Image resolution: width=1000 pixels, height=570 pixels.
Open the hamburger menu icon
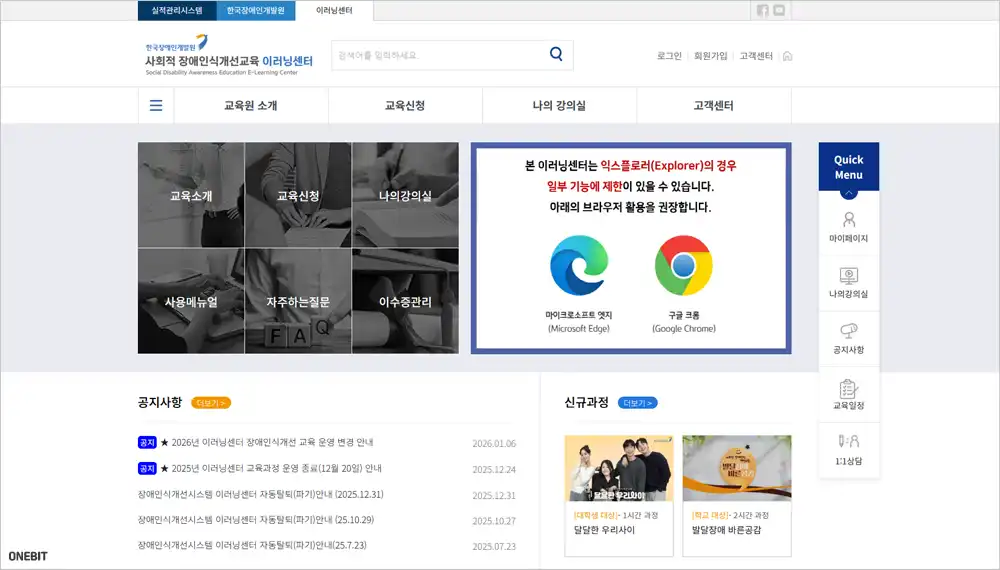pyautogui.click(x=156, y=105)
